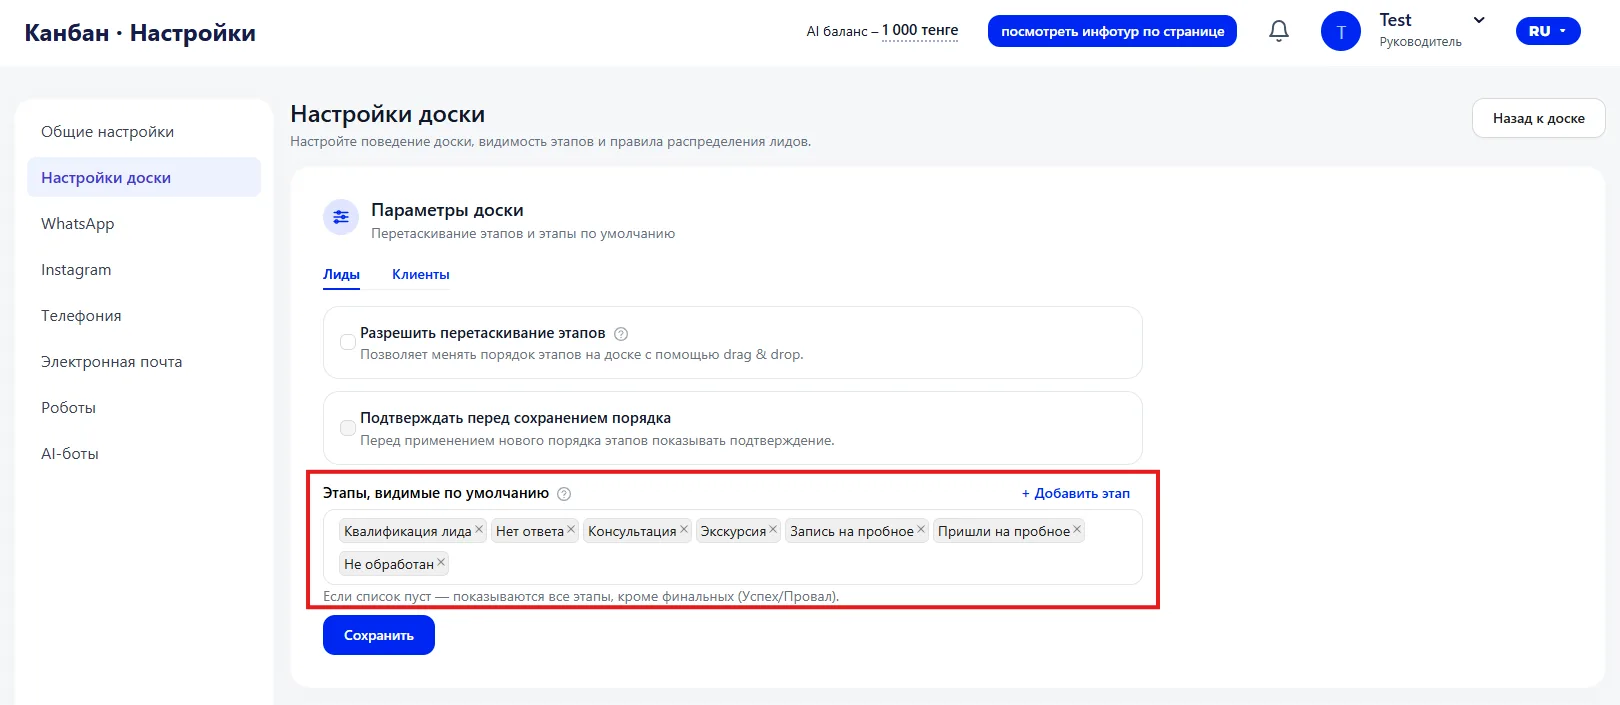1620x705 pixels.
Task: Click help icon beside Разрешить перетаскивание этапов
Action: coord(620,334)
